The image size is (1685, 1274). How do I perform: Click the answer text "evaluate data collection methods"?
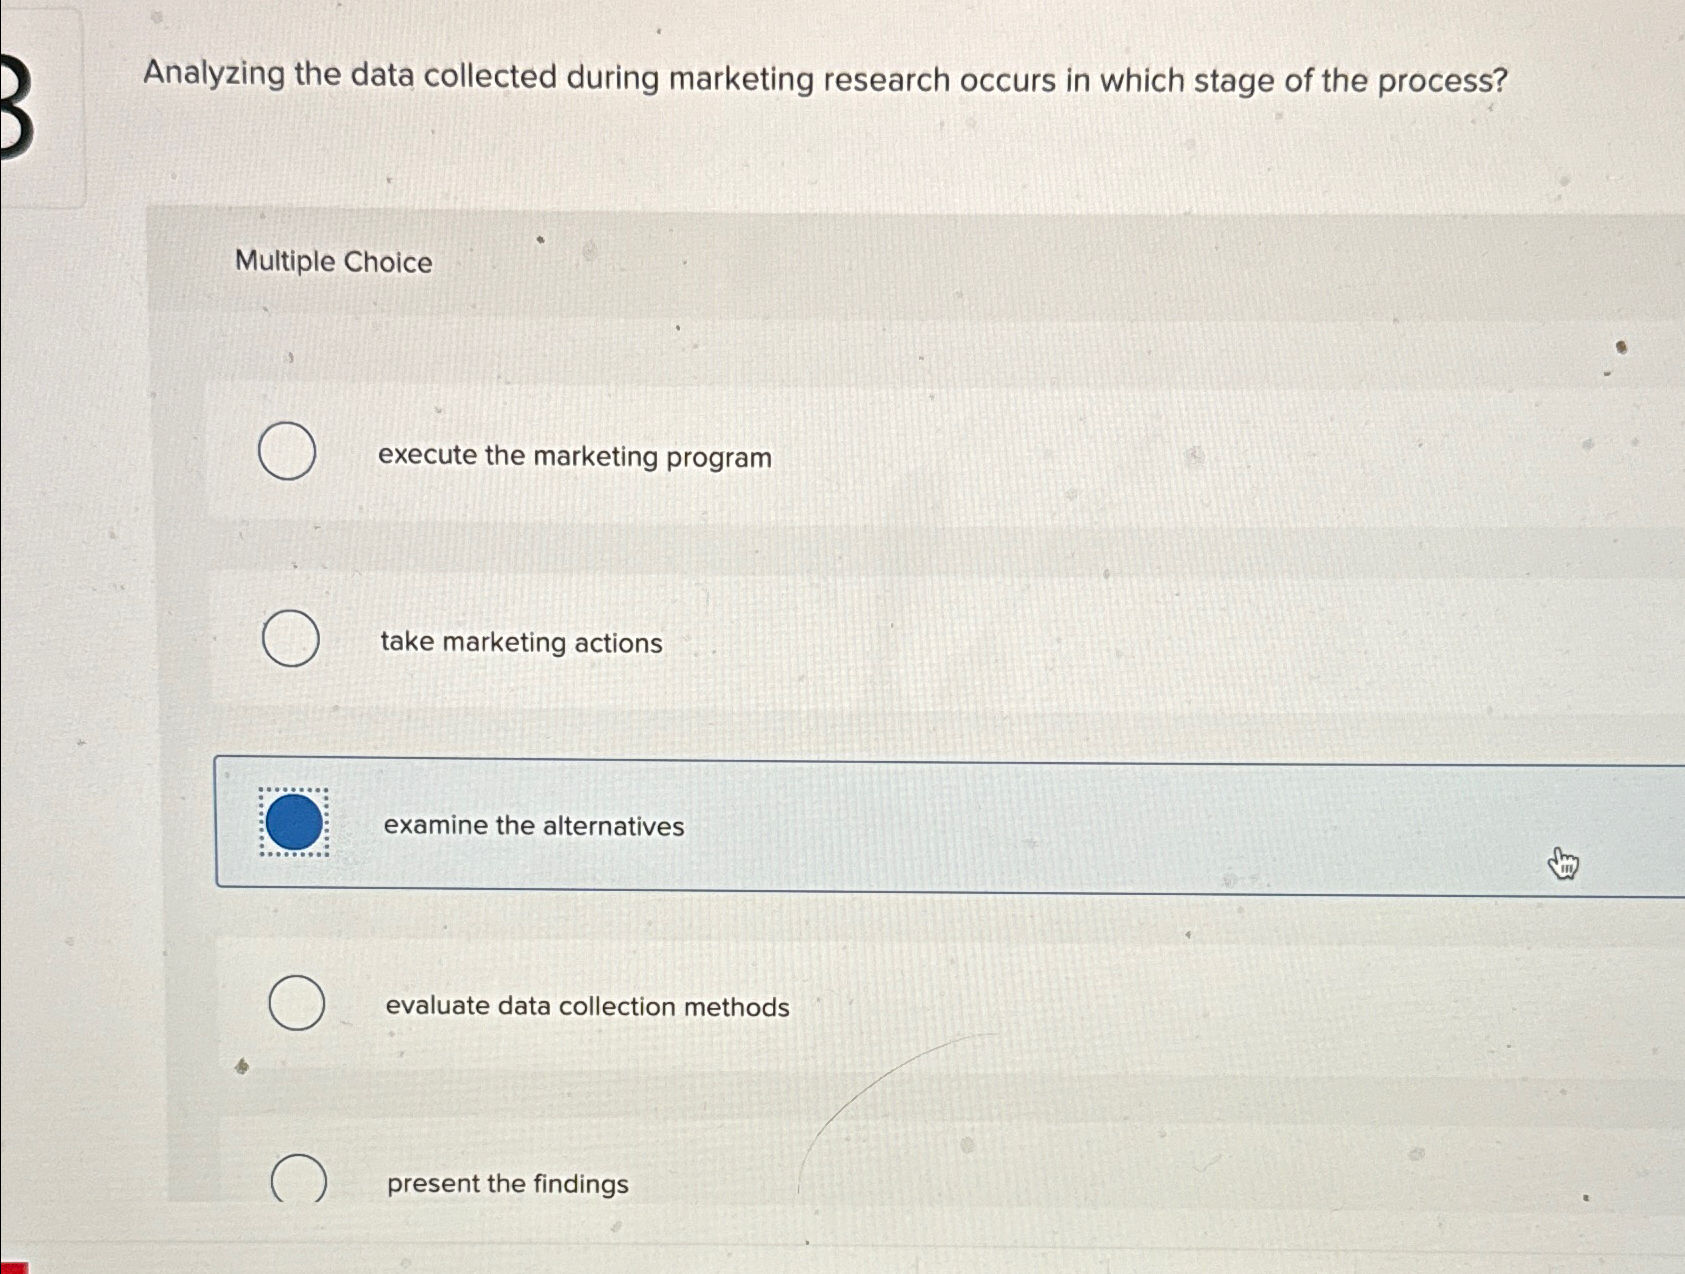[587, 1006]
